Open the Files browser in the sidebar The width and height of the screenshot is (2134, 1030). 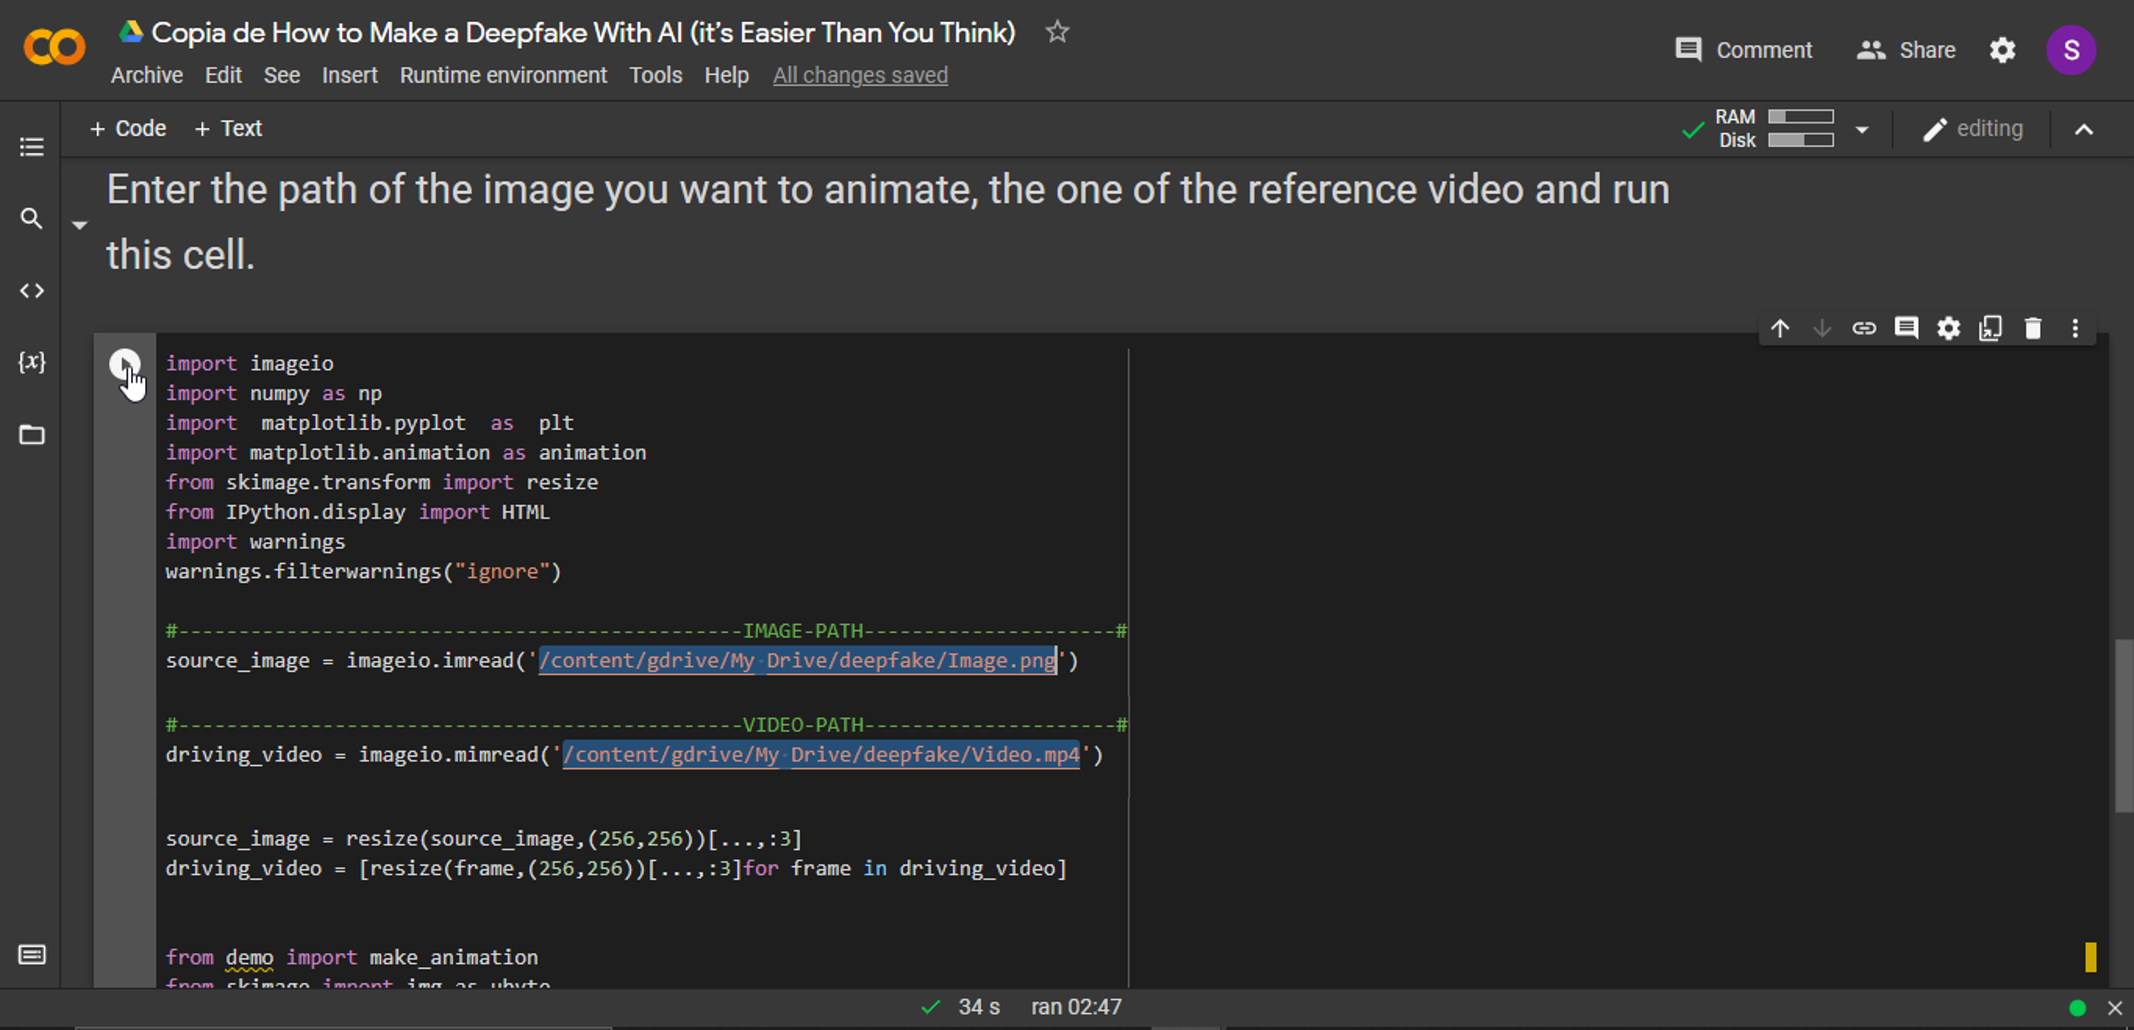(x=31, y=435)
